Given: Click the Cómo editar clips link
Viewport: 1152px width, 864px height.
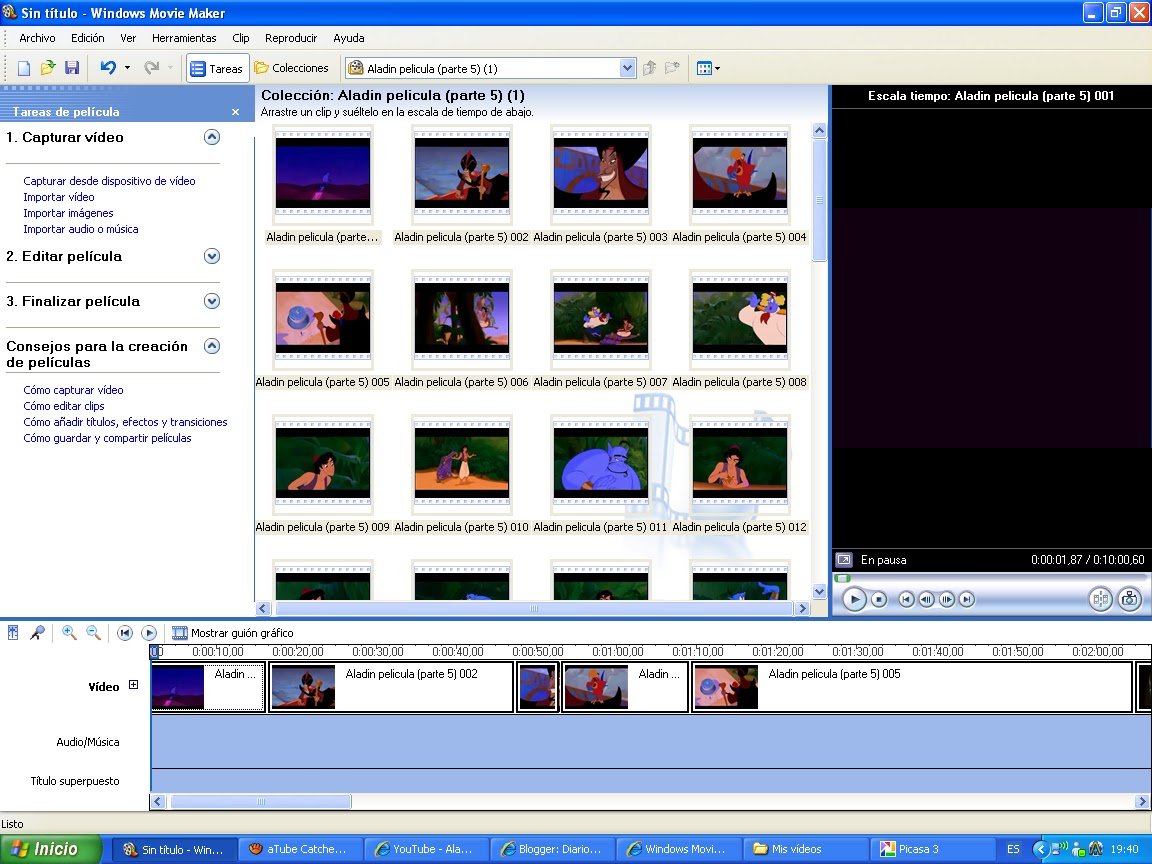Looking at the screenshot, I should pyautogui.click(x=64, y=406).
